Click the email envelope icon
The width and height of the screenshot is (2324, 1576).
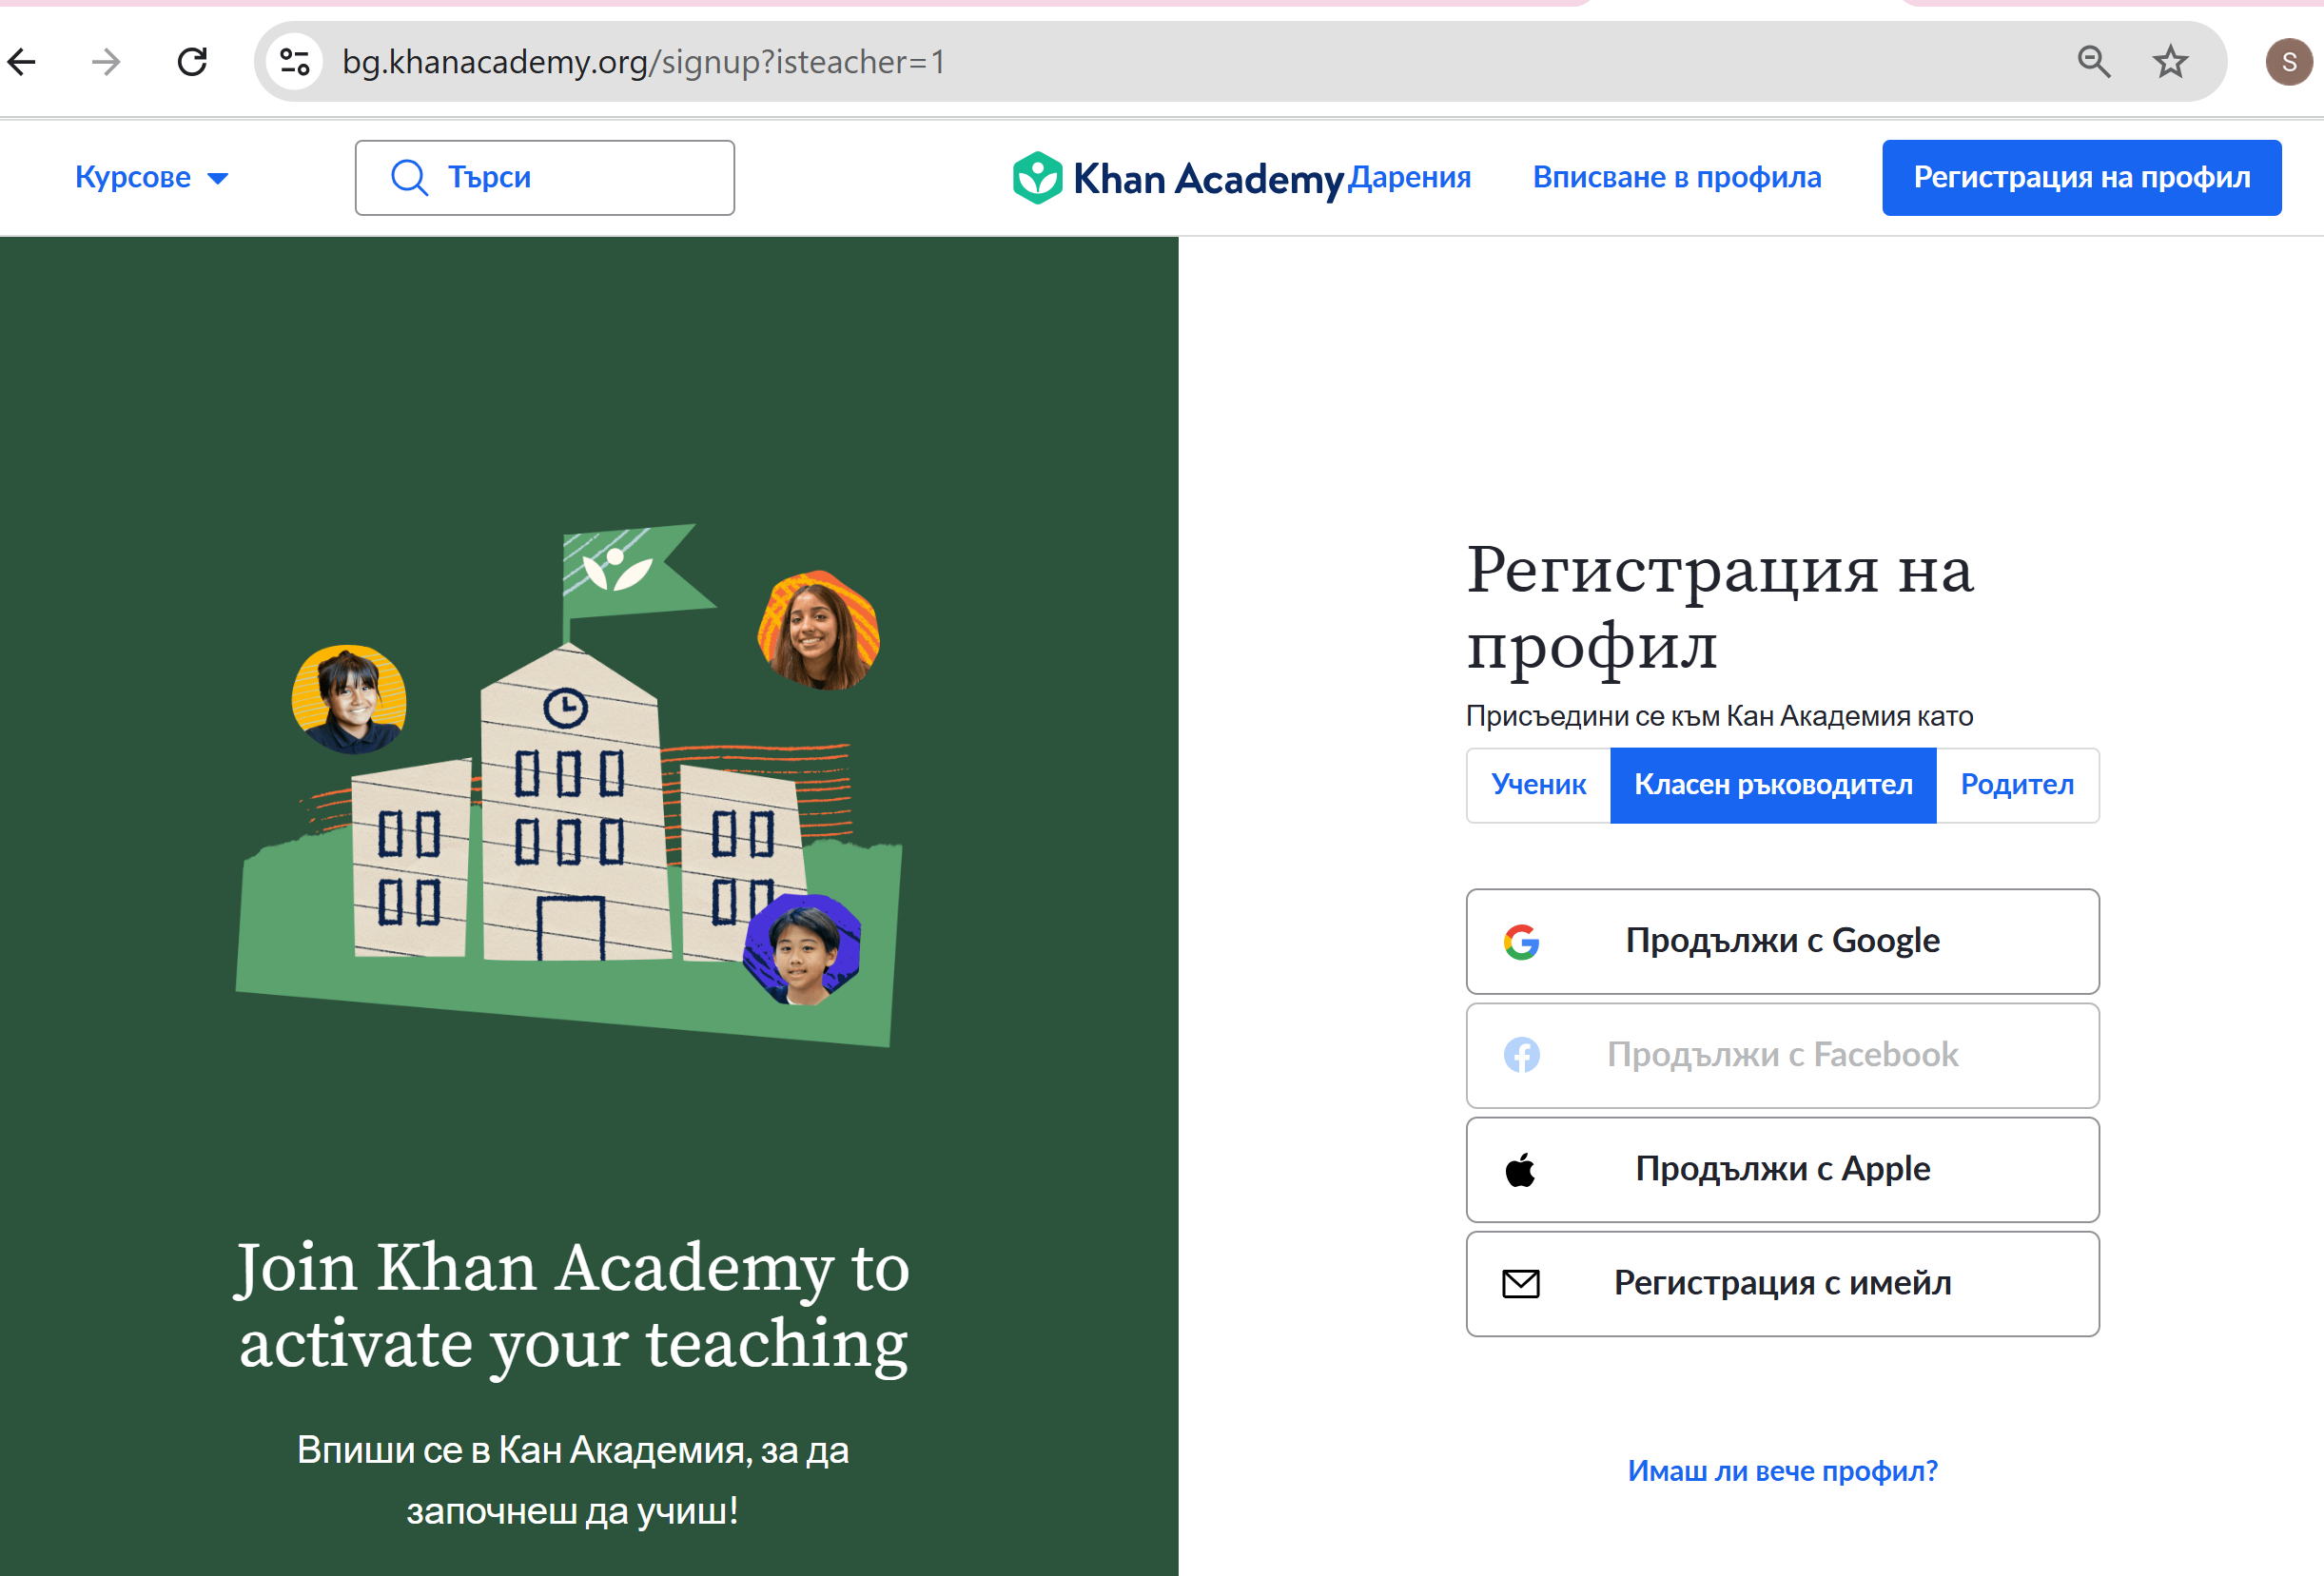tap(1521, 1283)
